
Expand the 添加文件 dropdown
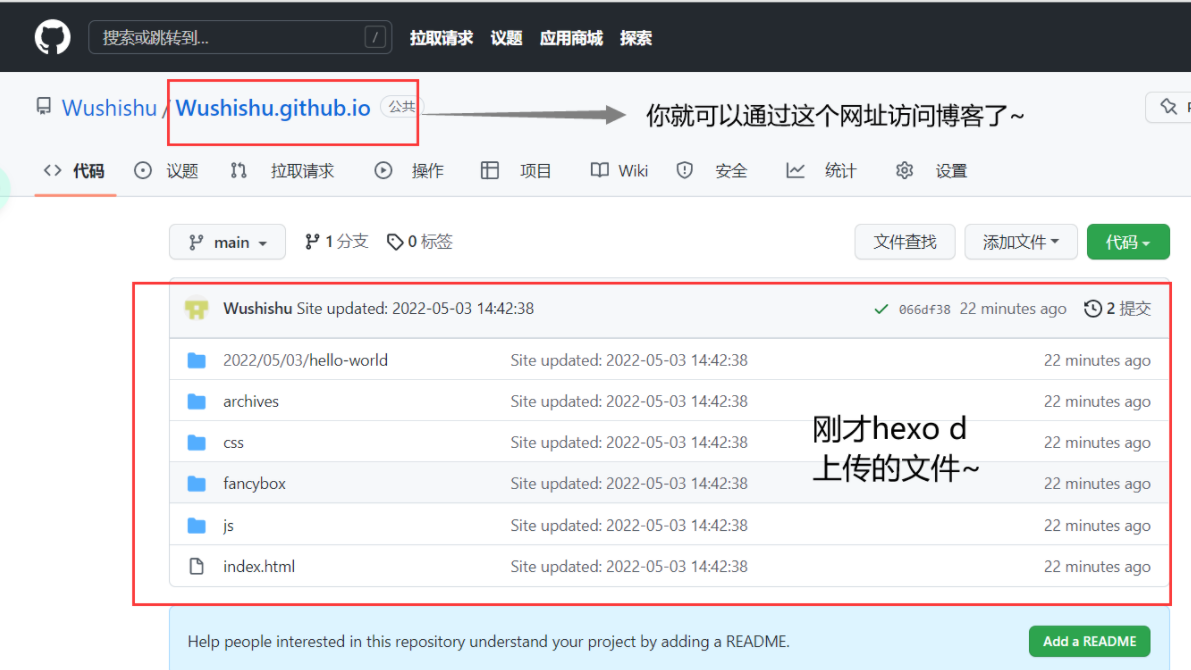click(x=1020, y=241)
